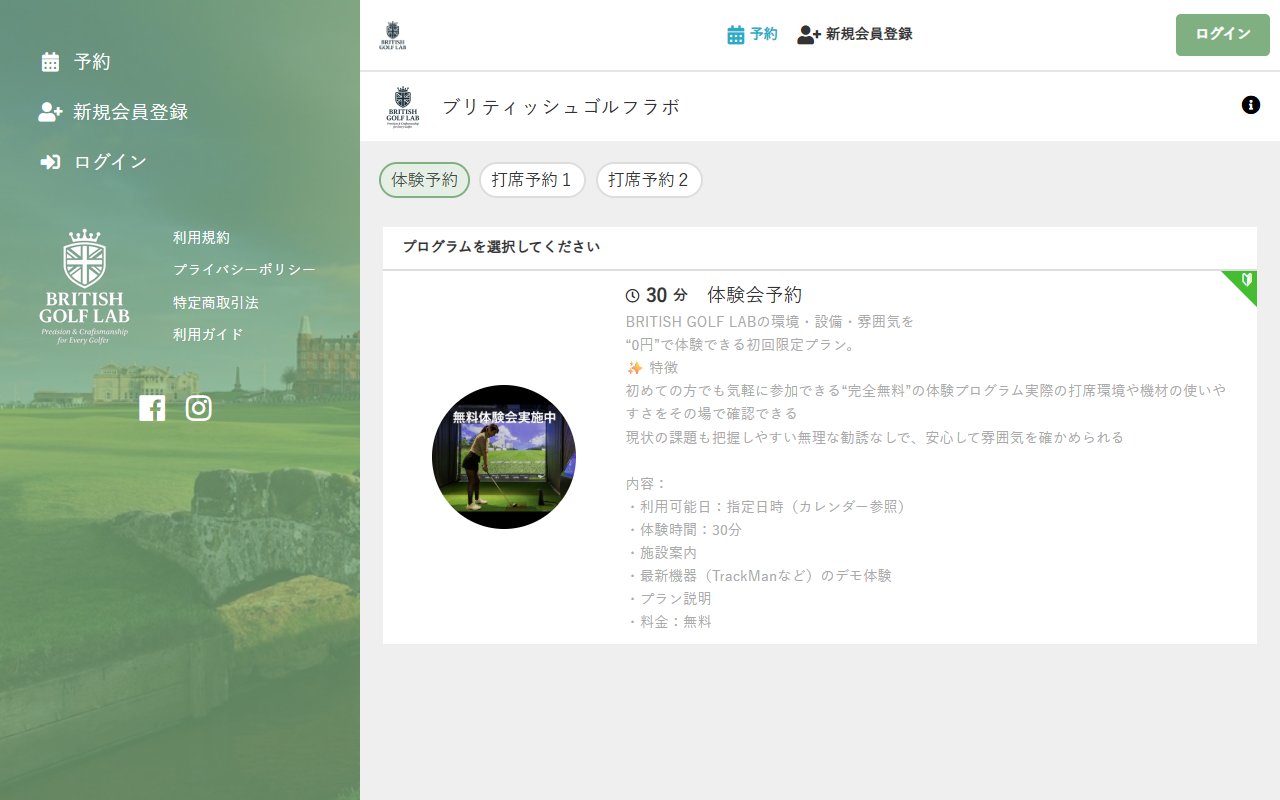Click the calendar icon in the top navigation

pos(736,35)
